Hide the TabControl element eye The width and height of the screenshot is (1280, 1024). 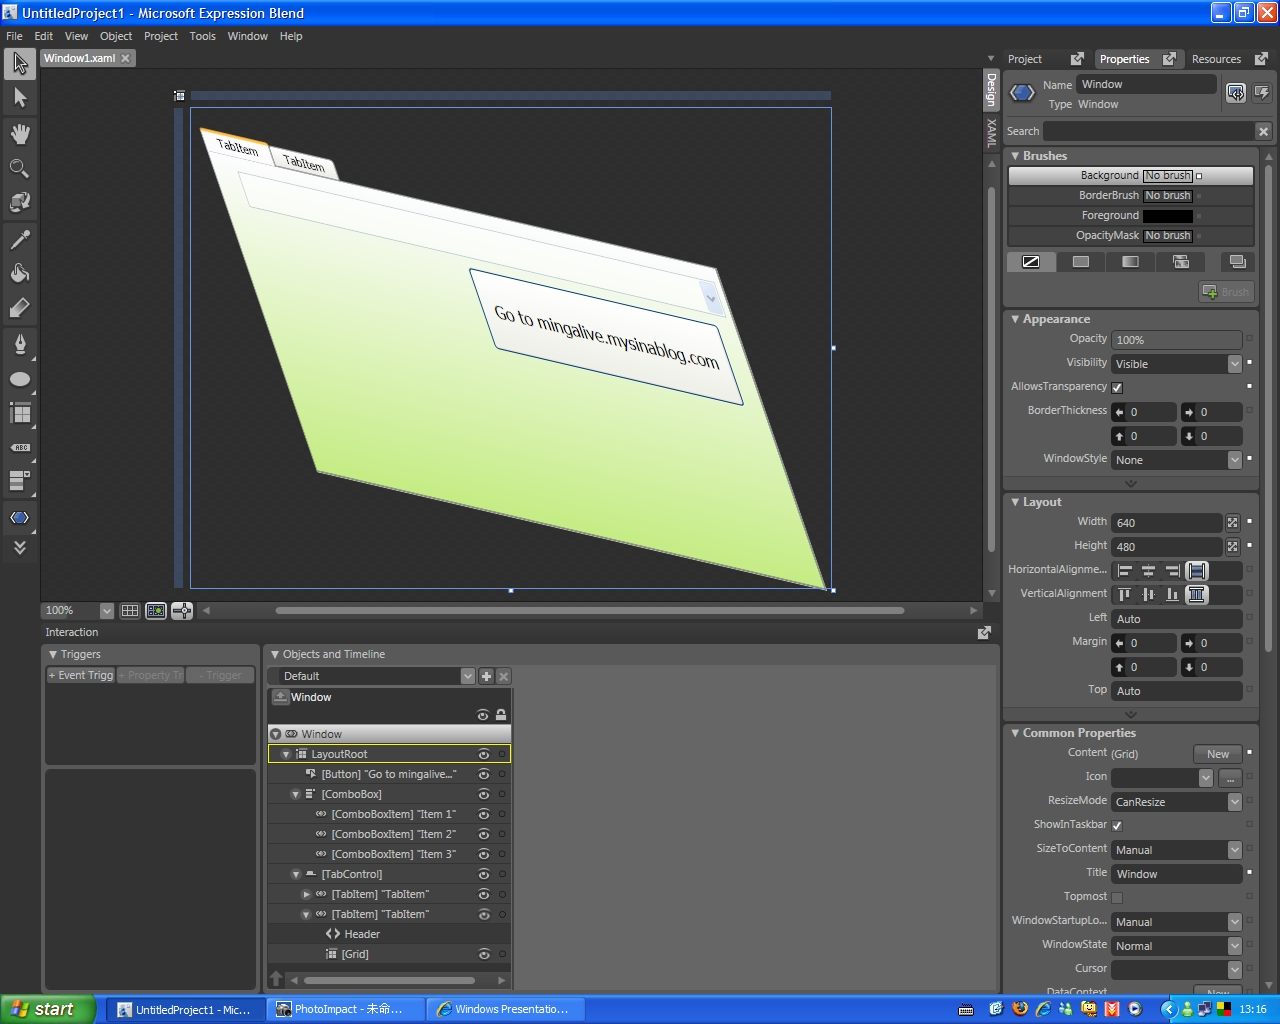[484, 874]
